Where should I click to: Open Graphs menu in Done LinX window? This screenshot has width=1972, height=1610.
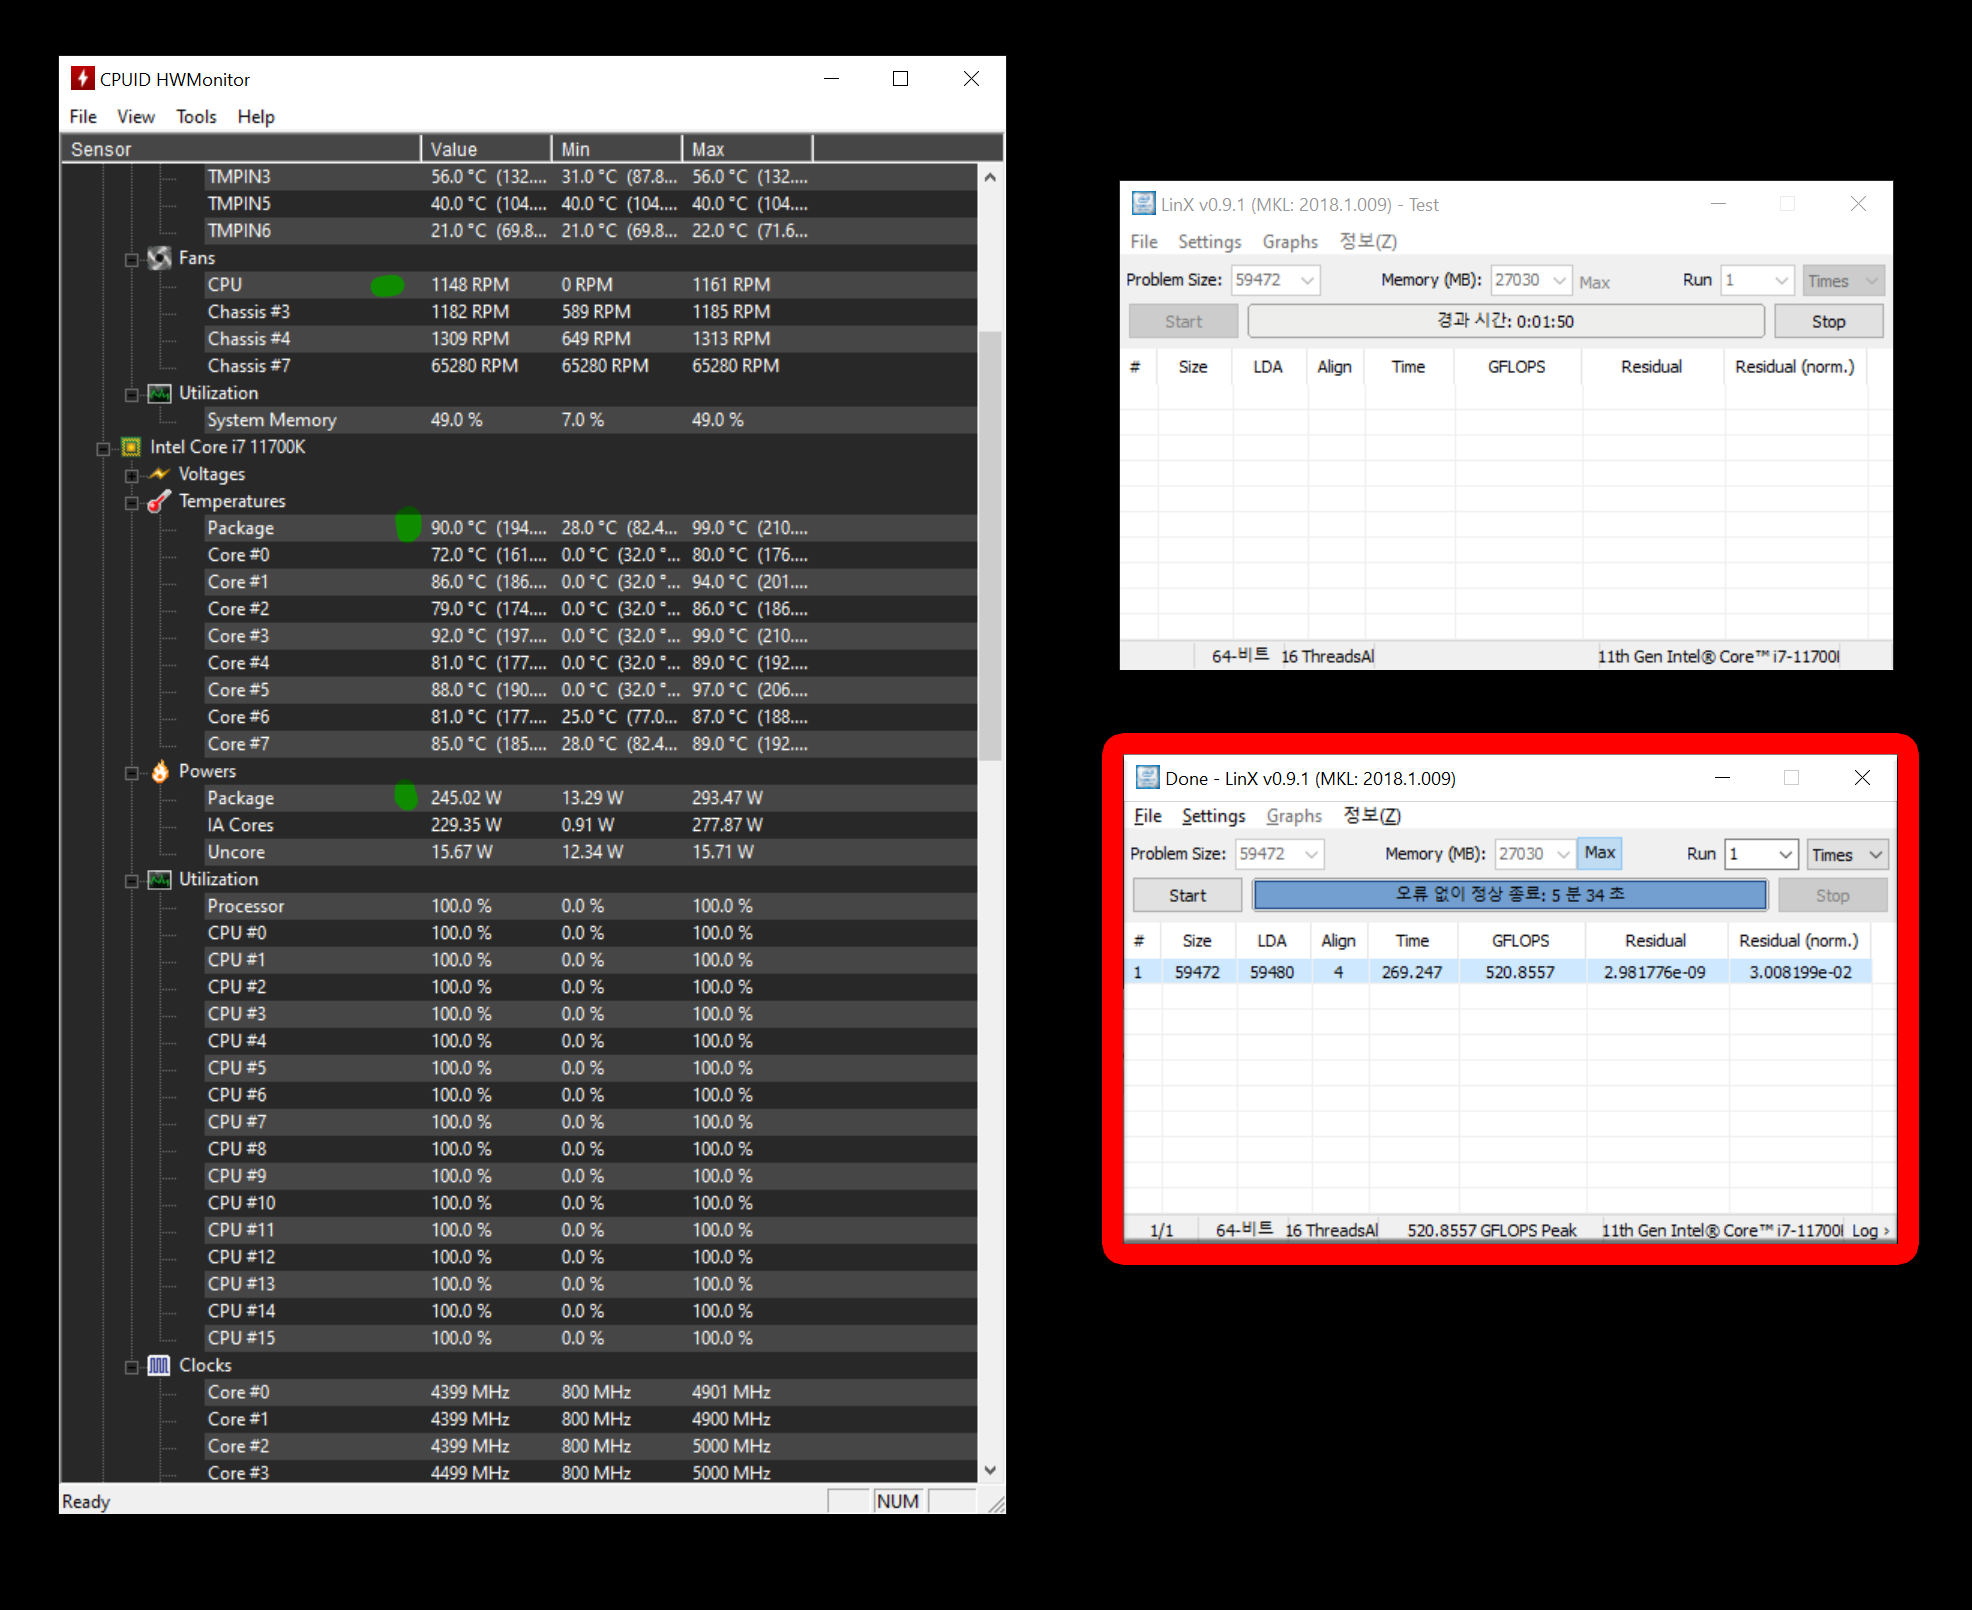(x=1294, y=816)
